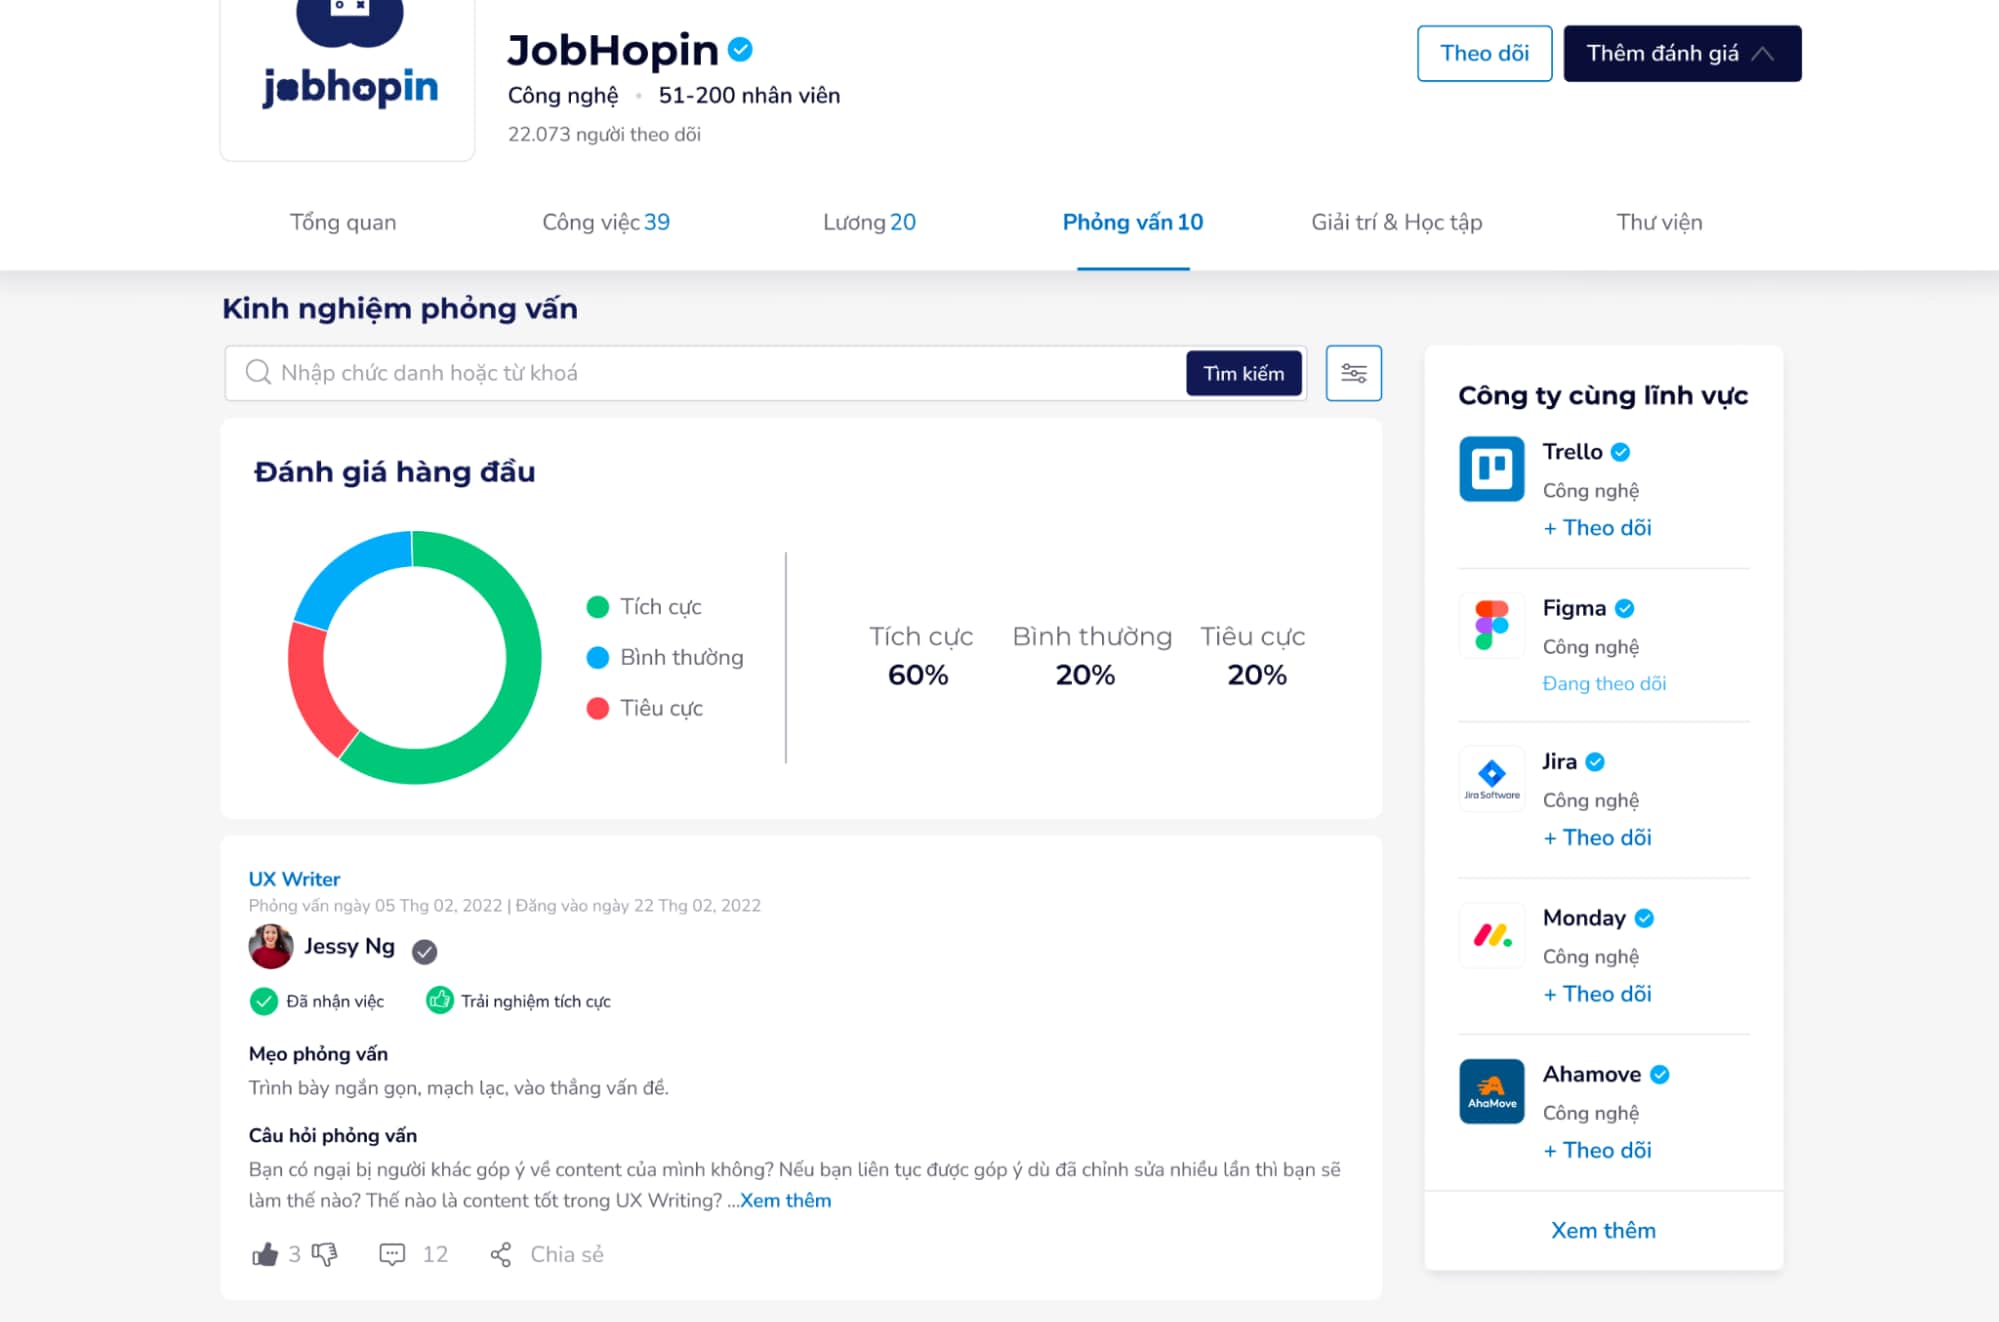The image size is (1999, 1322).
Task: Like the review with thumbs up
Action: (264, 1254)
